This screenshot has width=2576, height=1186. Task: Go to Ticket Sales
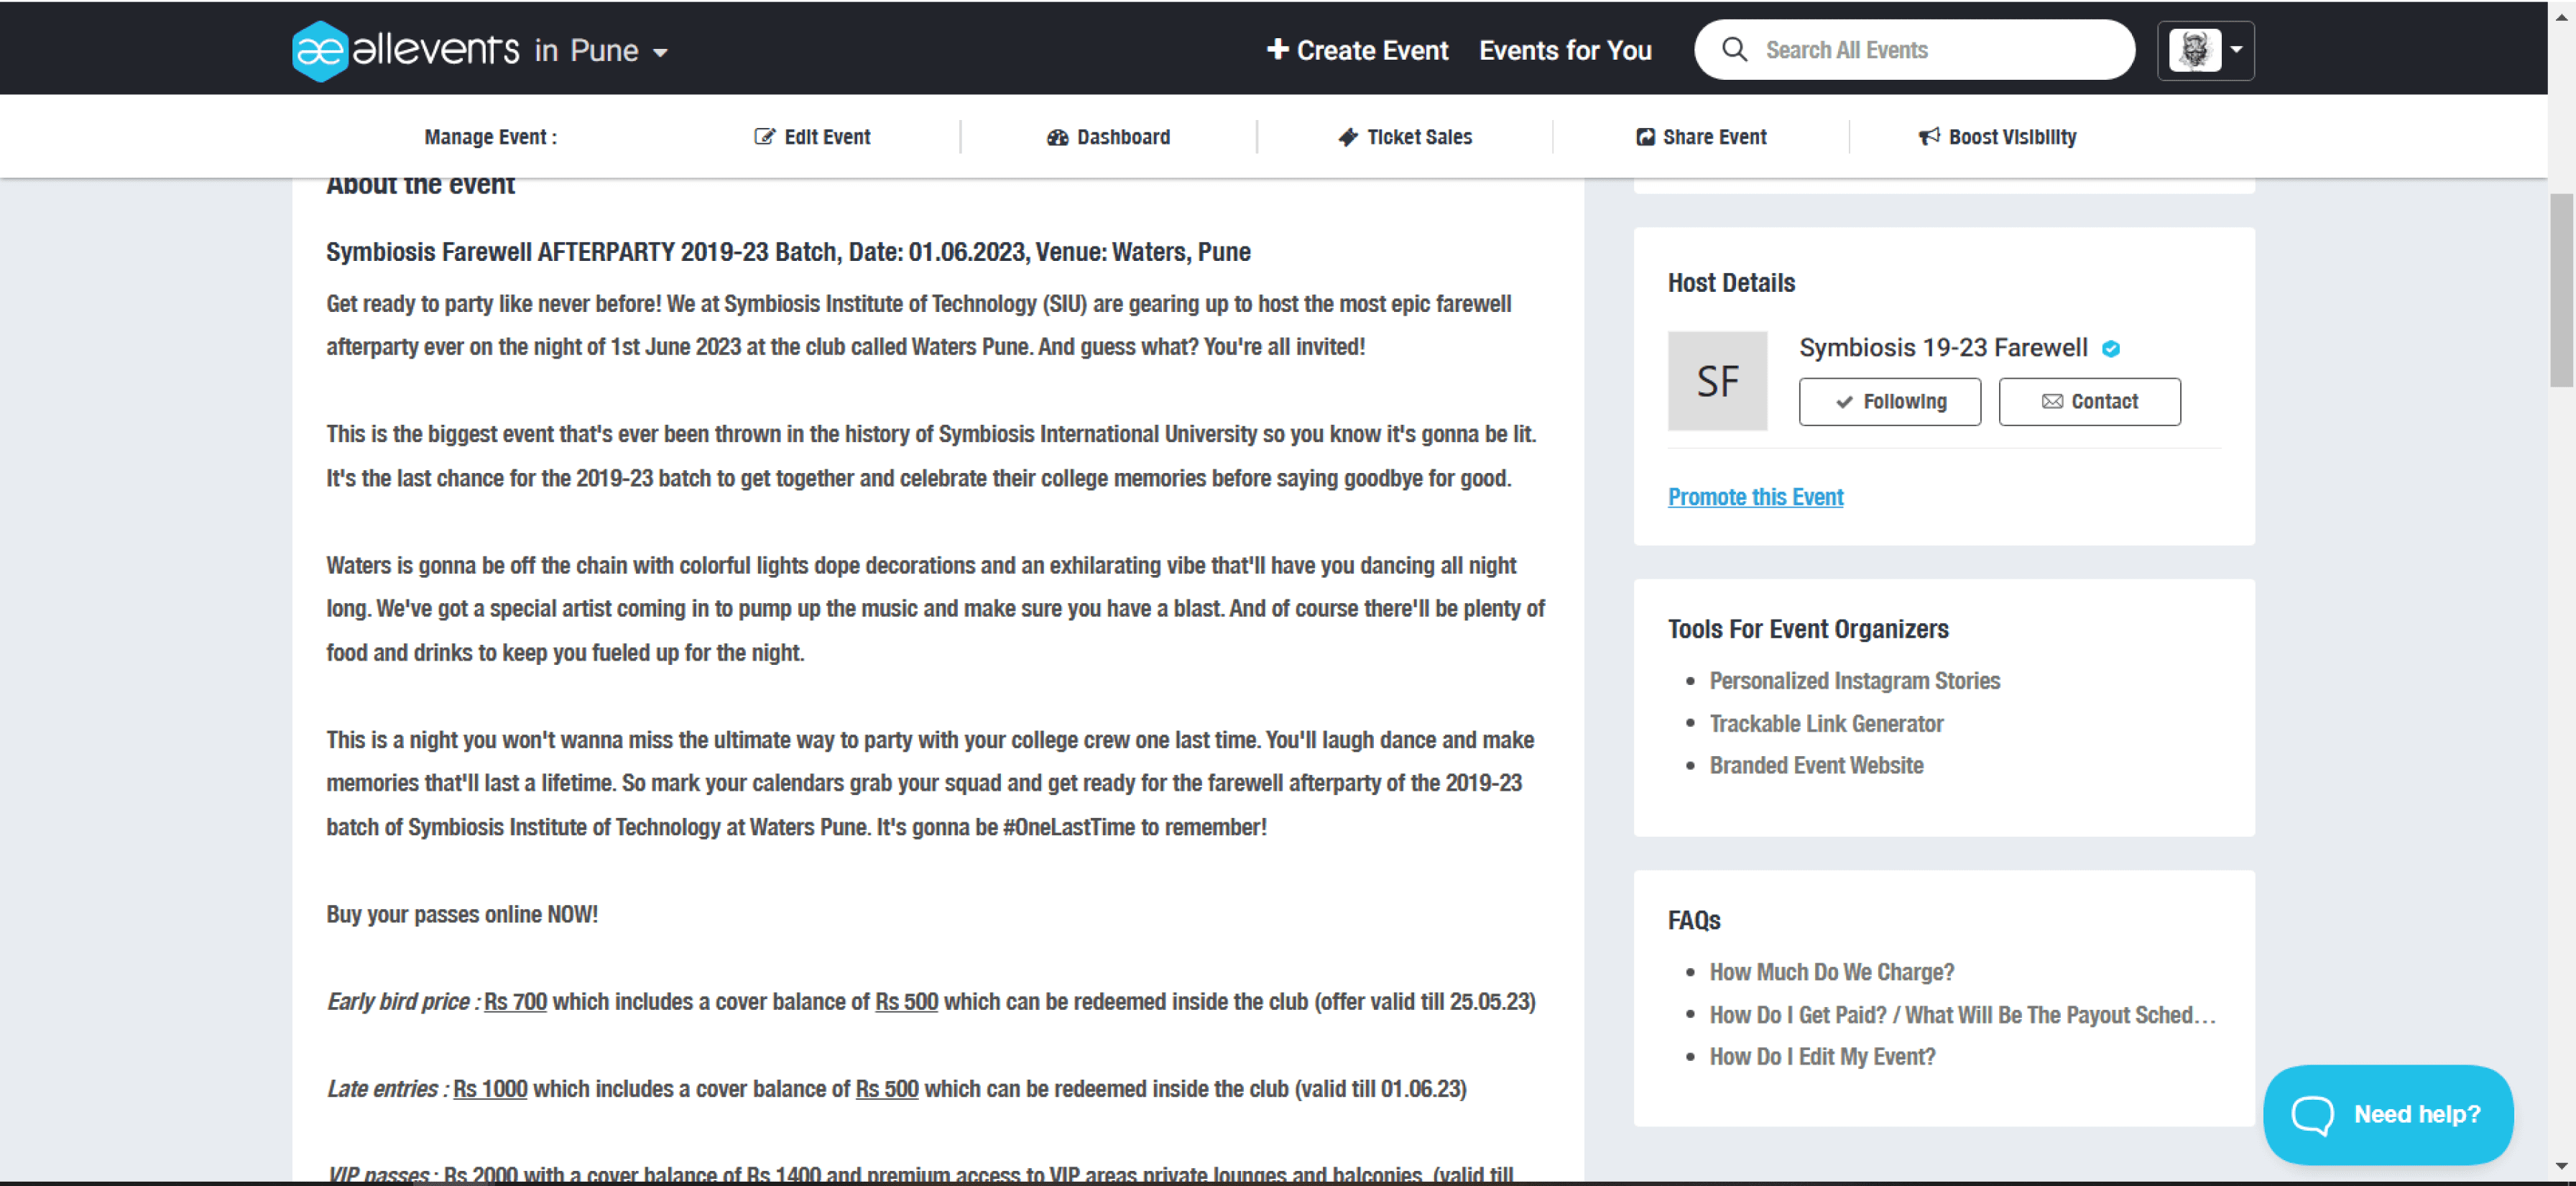1405,137
